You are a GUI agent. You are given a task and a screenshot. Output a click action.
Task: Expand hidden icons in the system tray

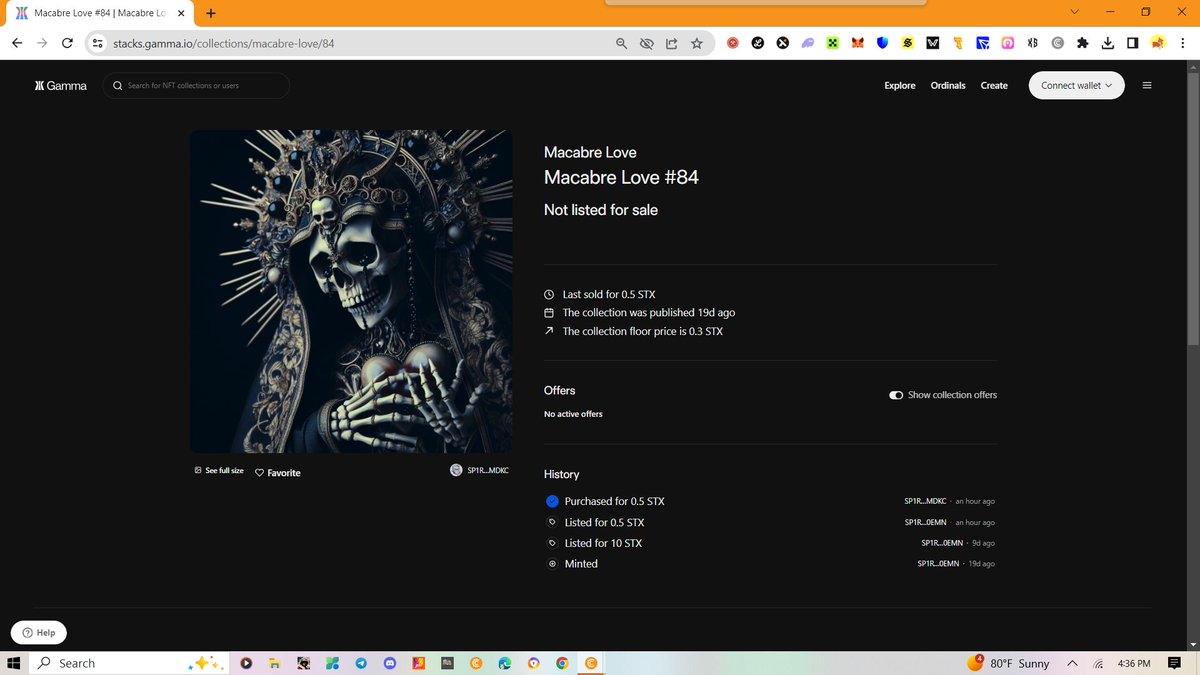[1071, 663]
